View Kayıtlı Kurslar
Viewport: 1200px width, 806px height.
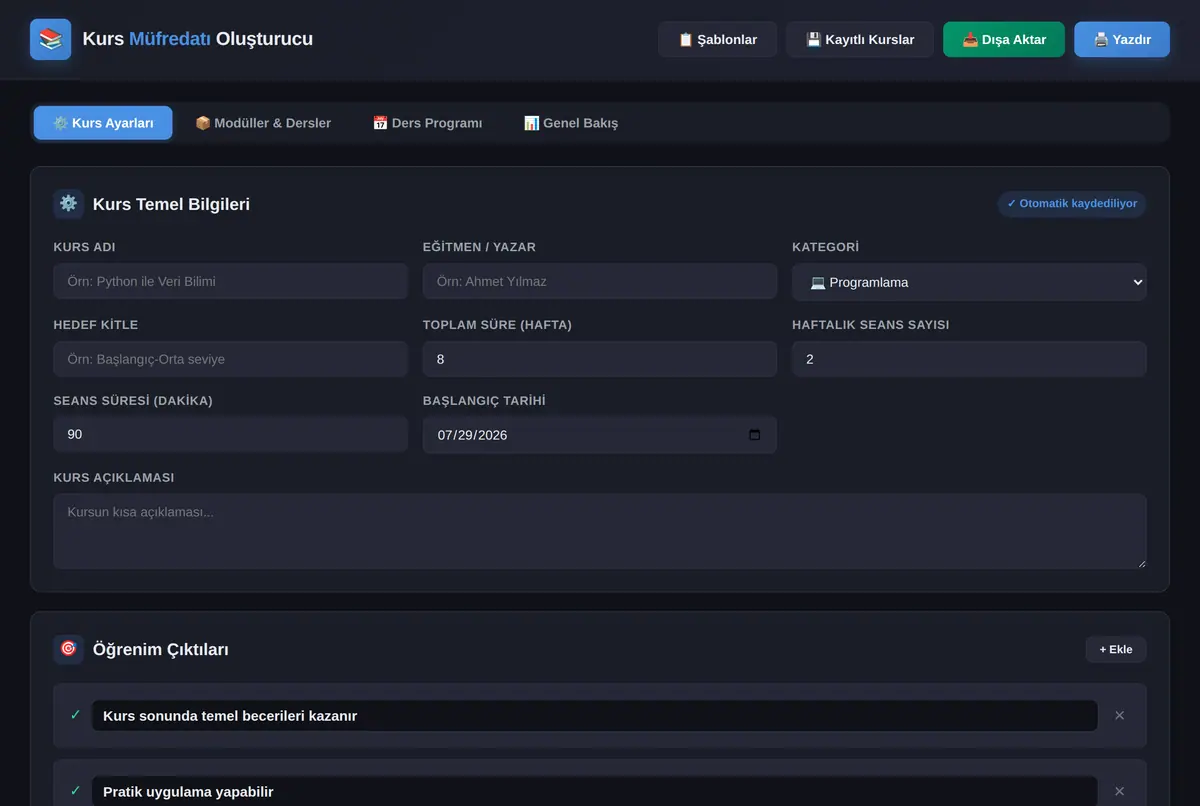[x=860, y=40]
